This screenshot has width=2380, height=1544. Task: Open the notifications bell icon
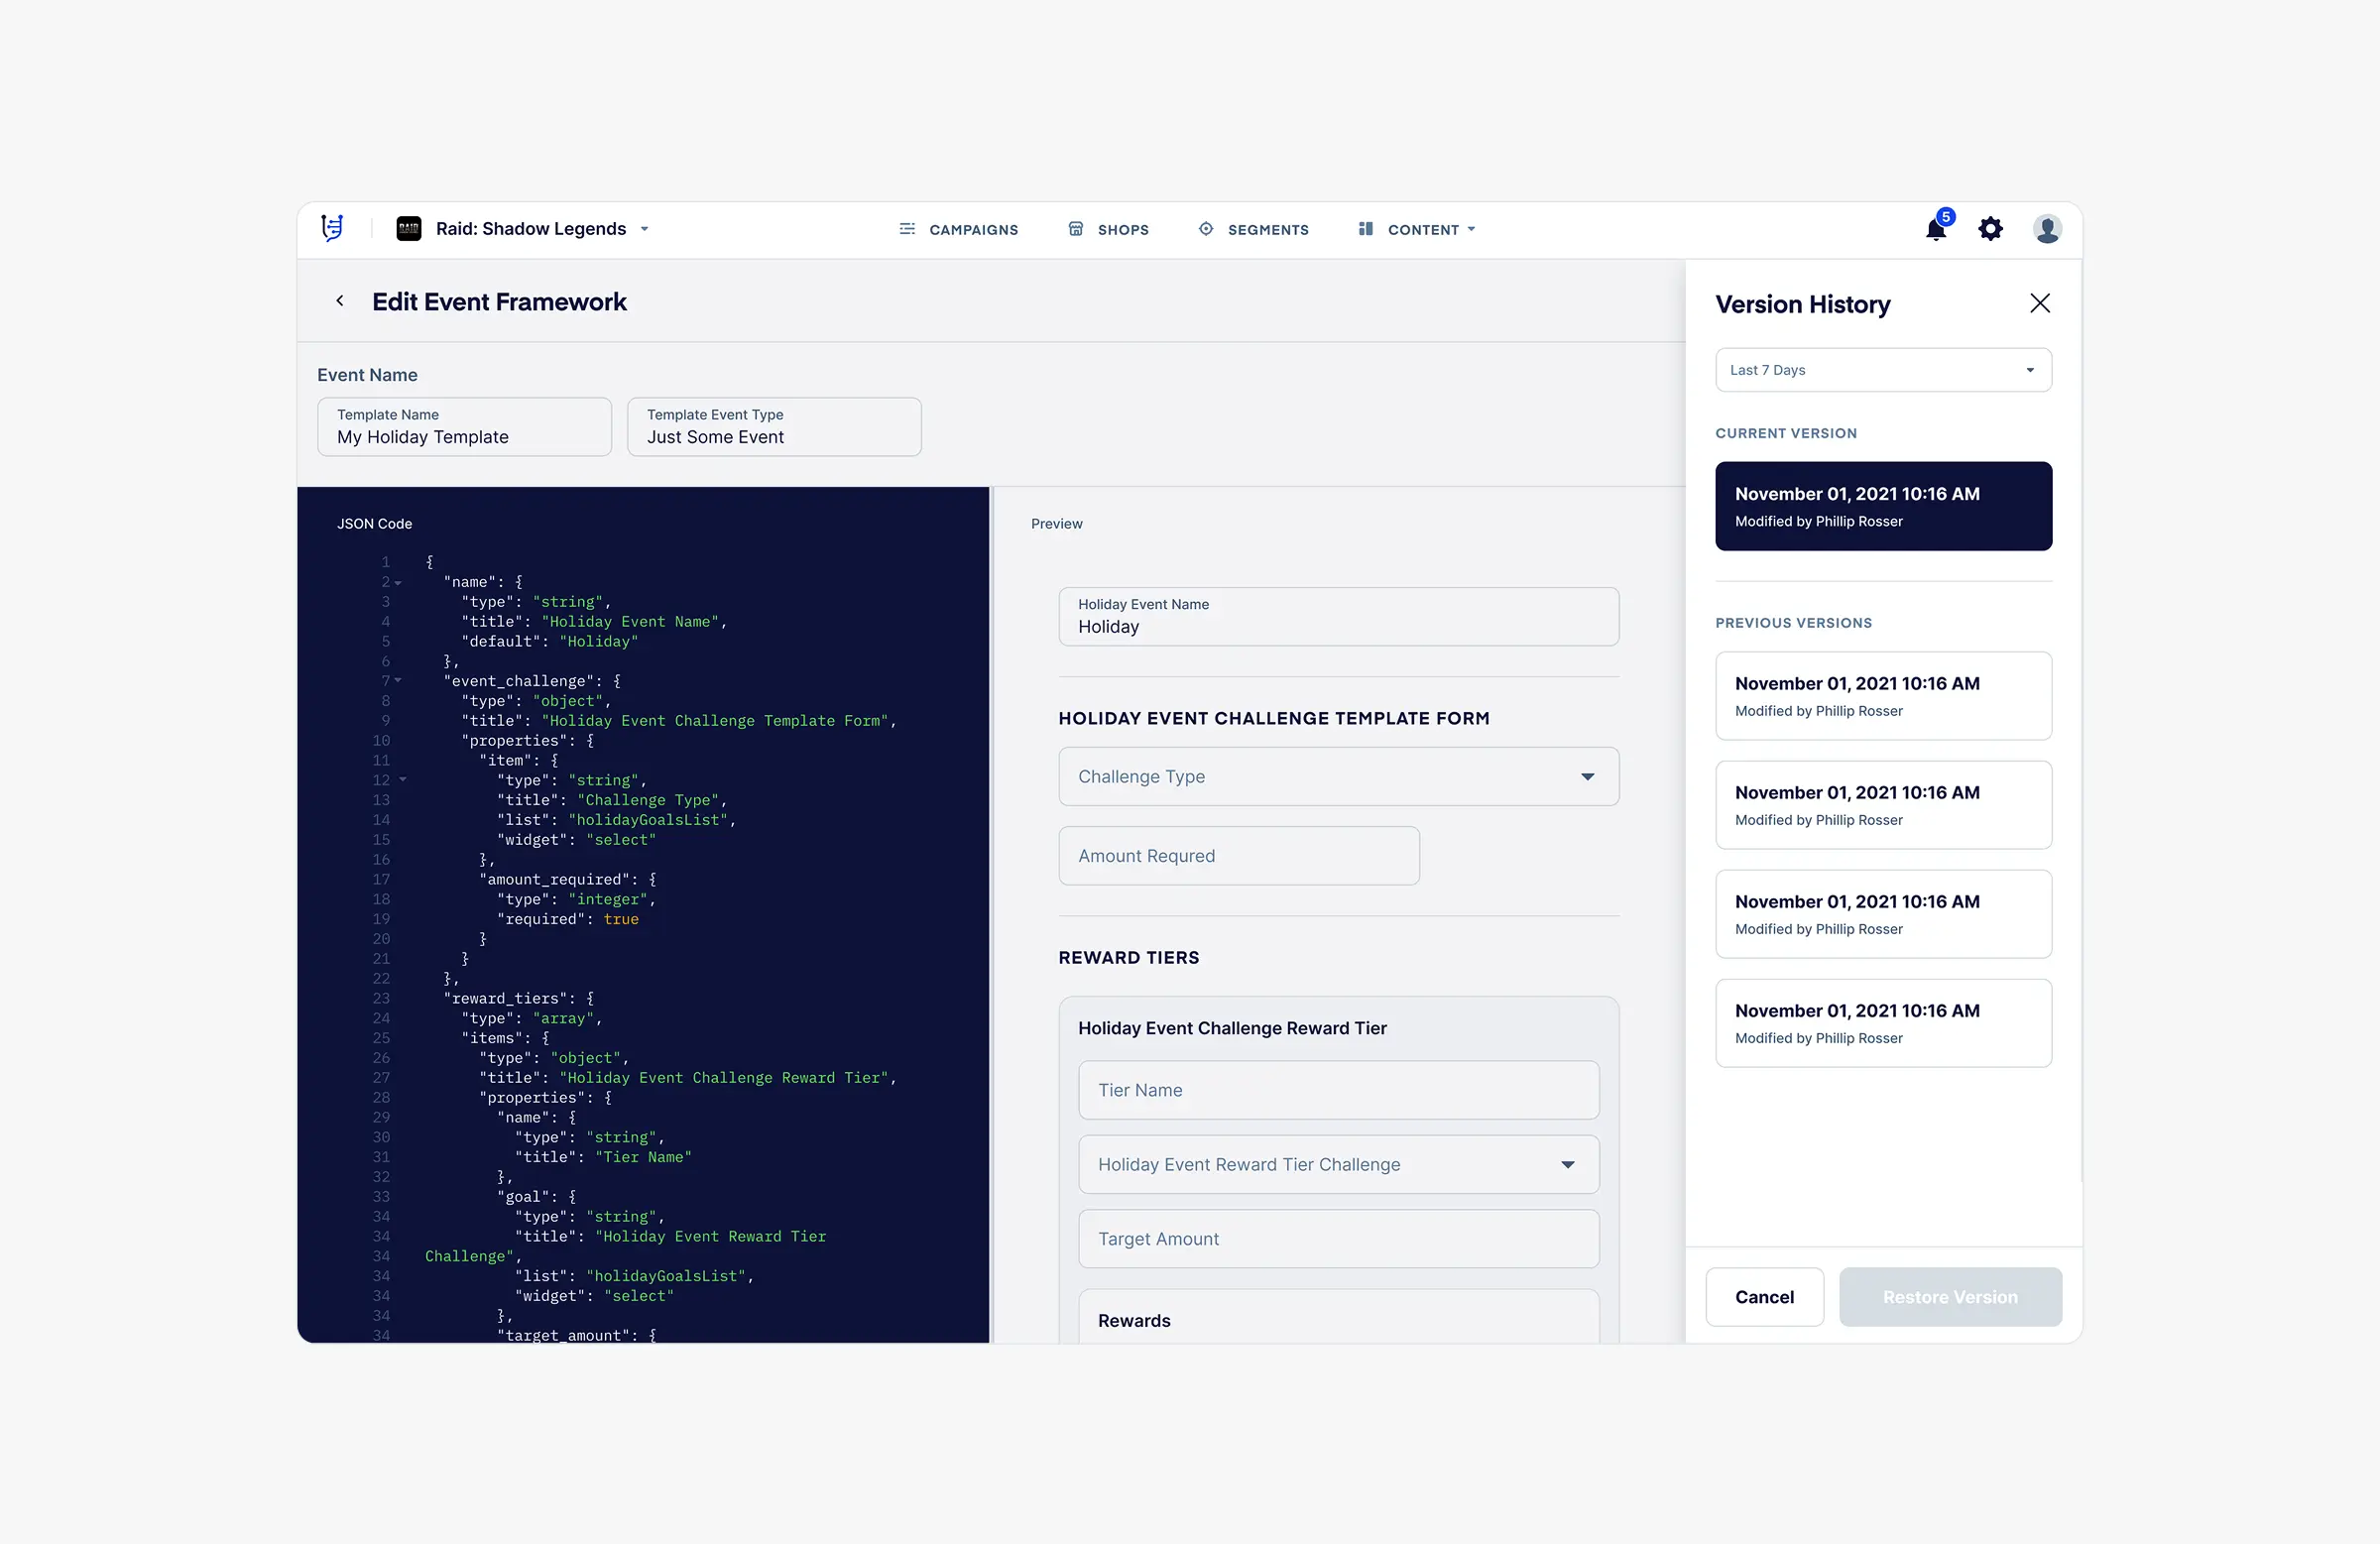coord(1935,230)
